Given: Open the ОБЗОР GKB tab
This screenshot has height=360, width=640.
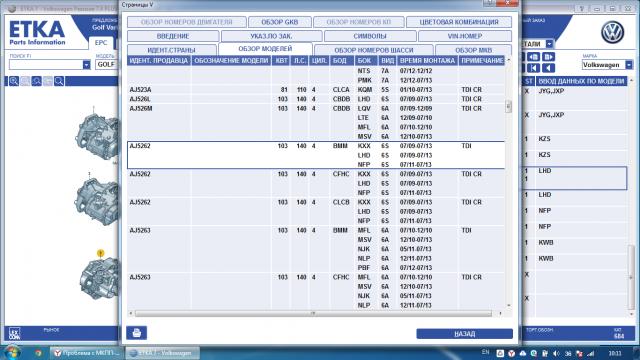Looking at the screenshot, I should point(280,22).
